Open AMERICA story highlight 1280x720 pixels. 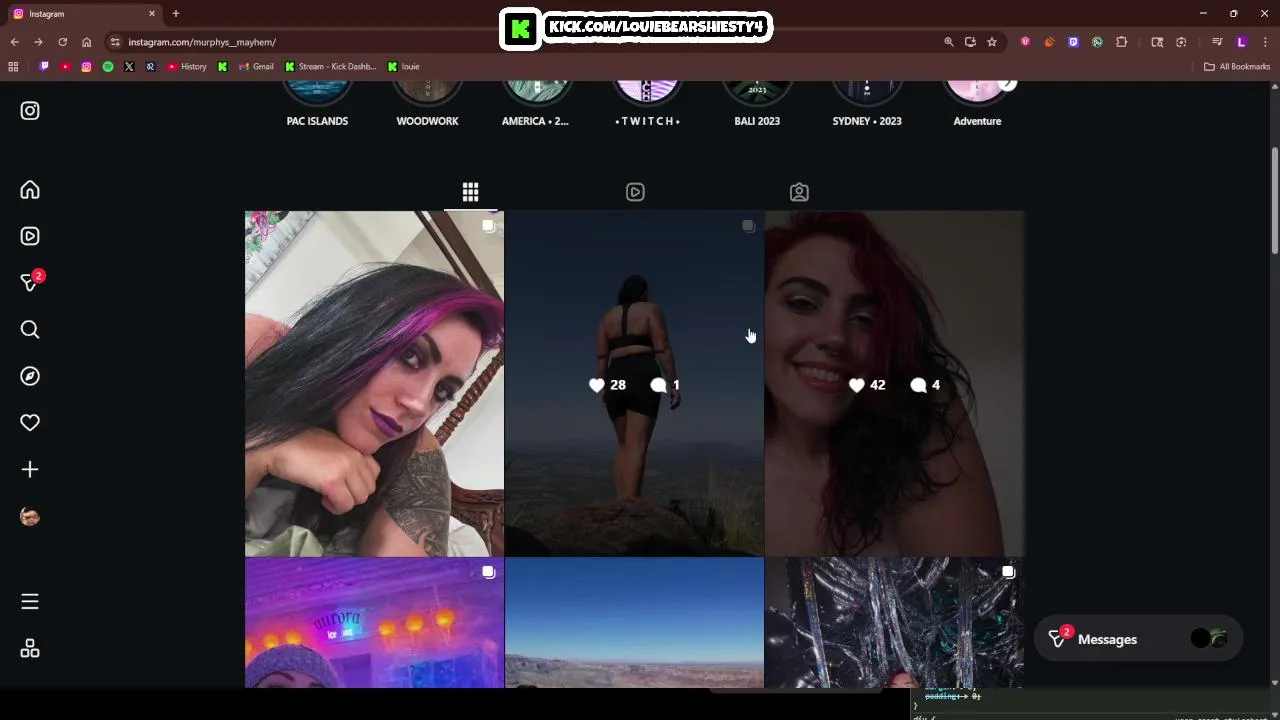(535, 105)
